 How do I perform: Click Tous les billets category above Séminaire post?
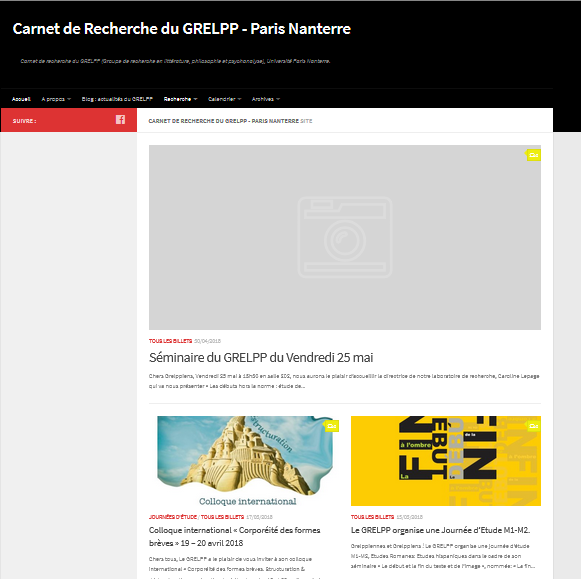click(170, 341)
